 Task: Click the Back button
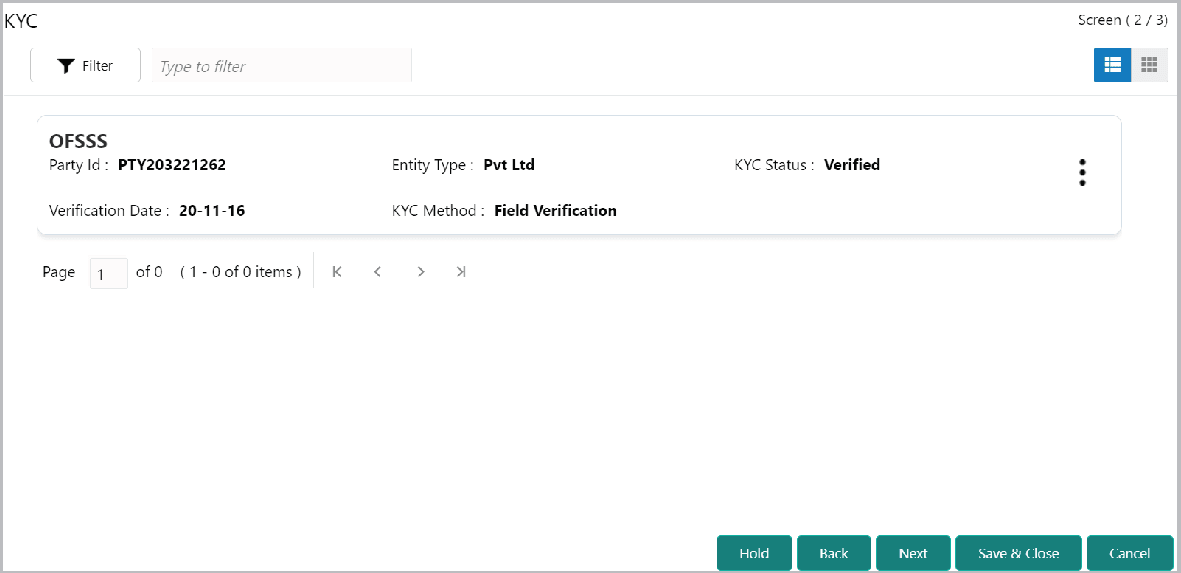click(834, 553)
